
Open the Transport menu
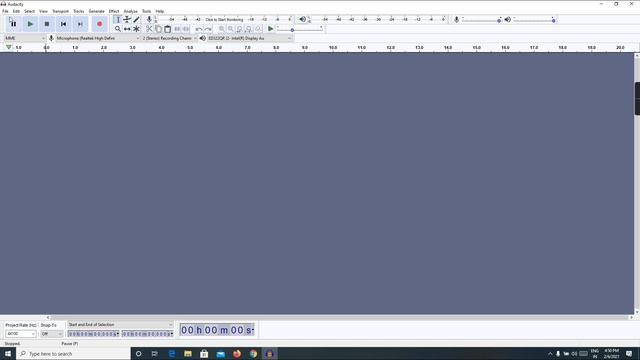pos(60,11)
